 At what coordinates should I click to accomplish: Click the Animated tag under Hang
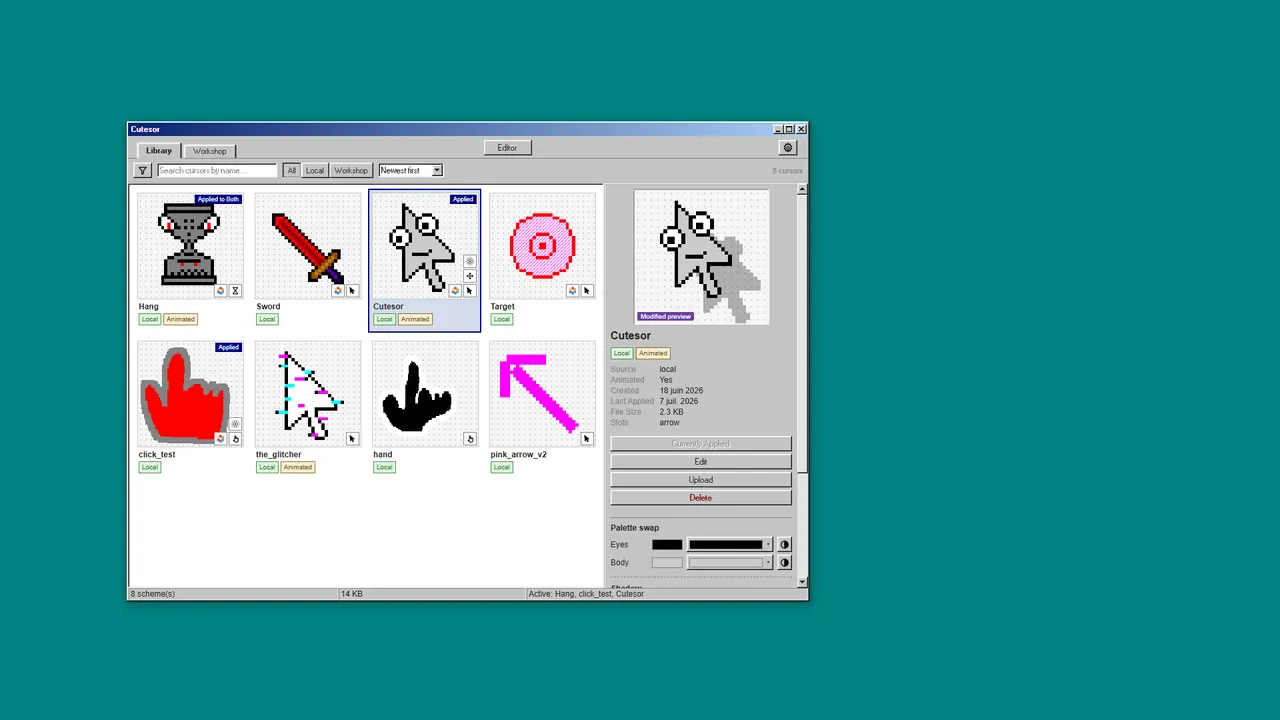(181, 320)
